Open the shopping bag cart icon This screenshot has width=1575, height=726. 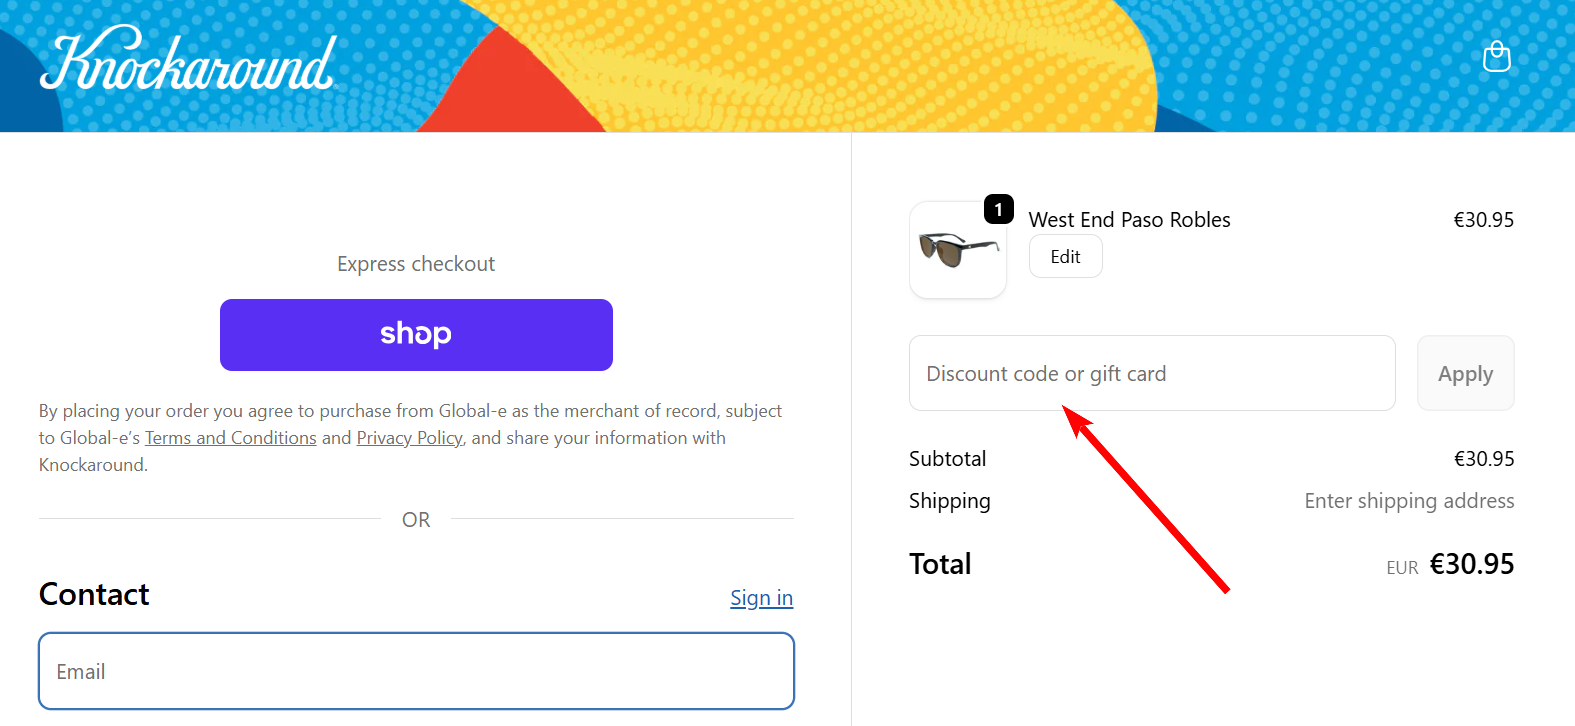[1497, 56]
